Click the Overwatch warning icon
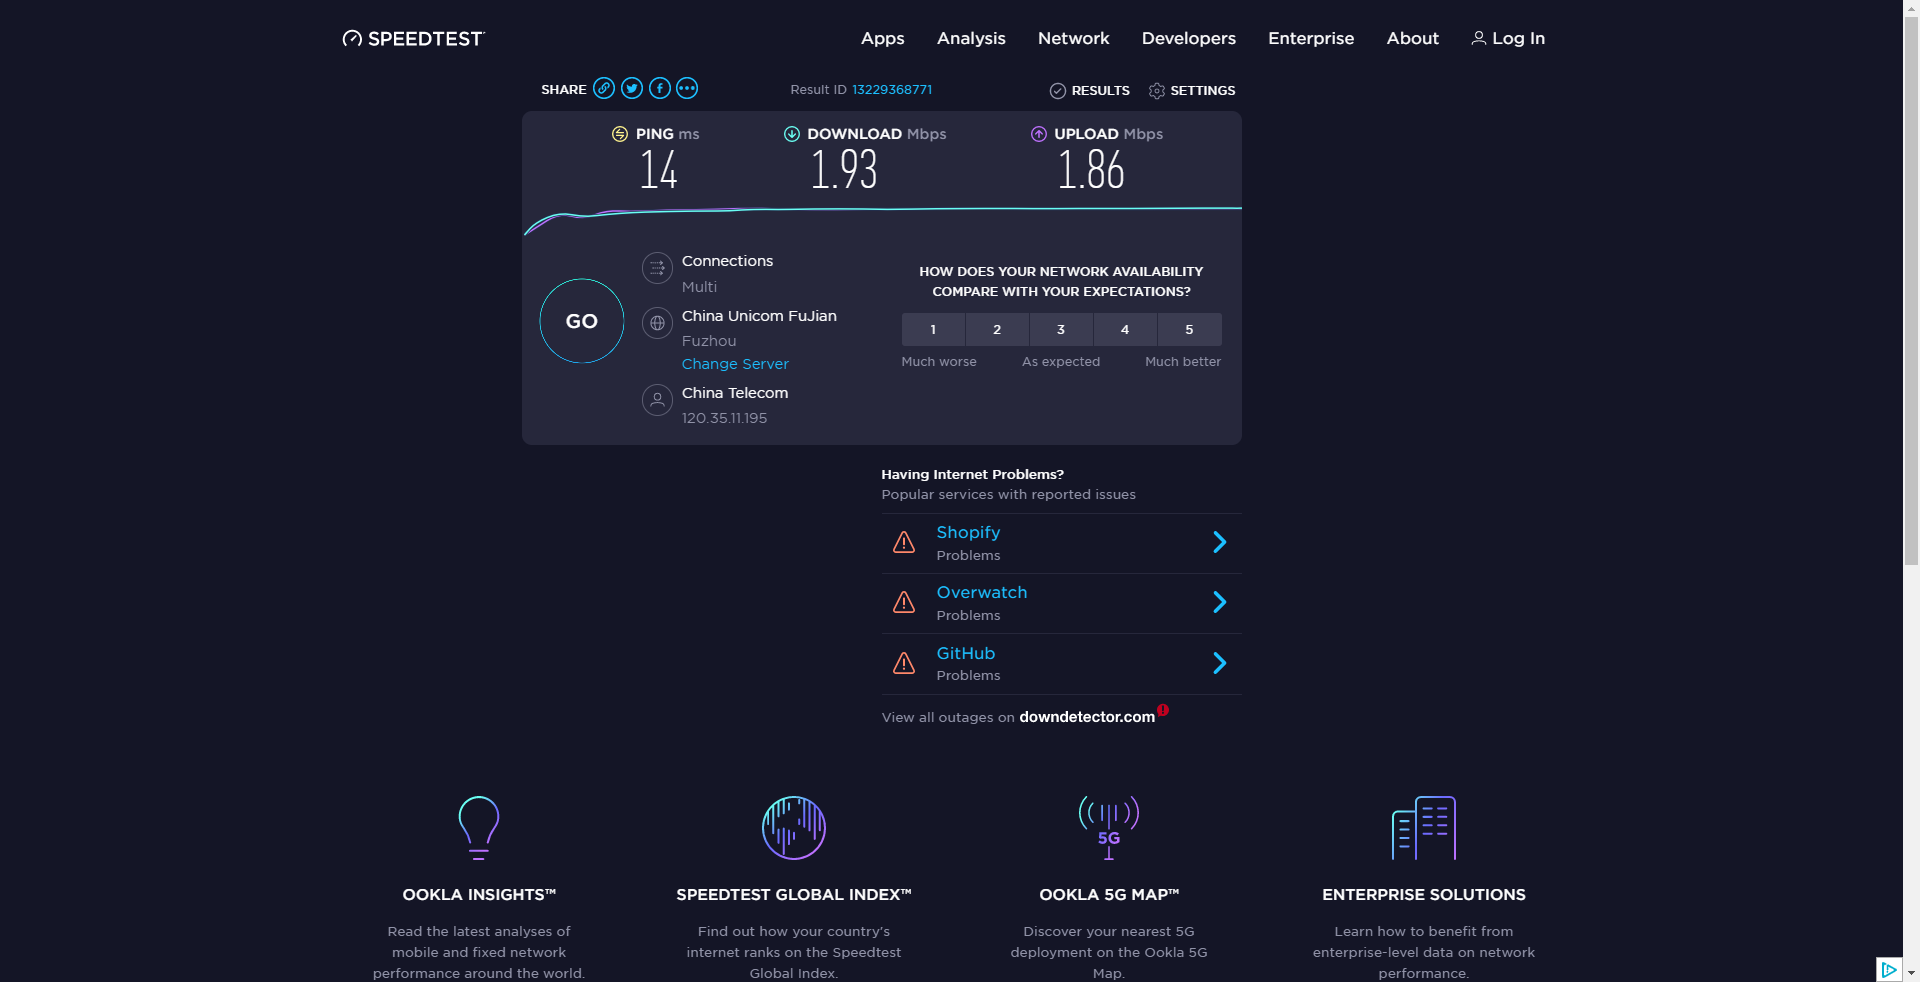This screenshot has height=982, width=1920. (904, 602)
